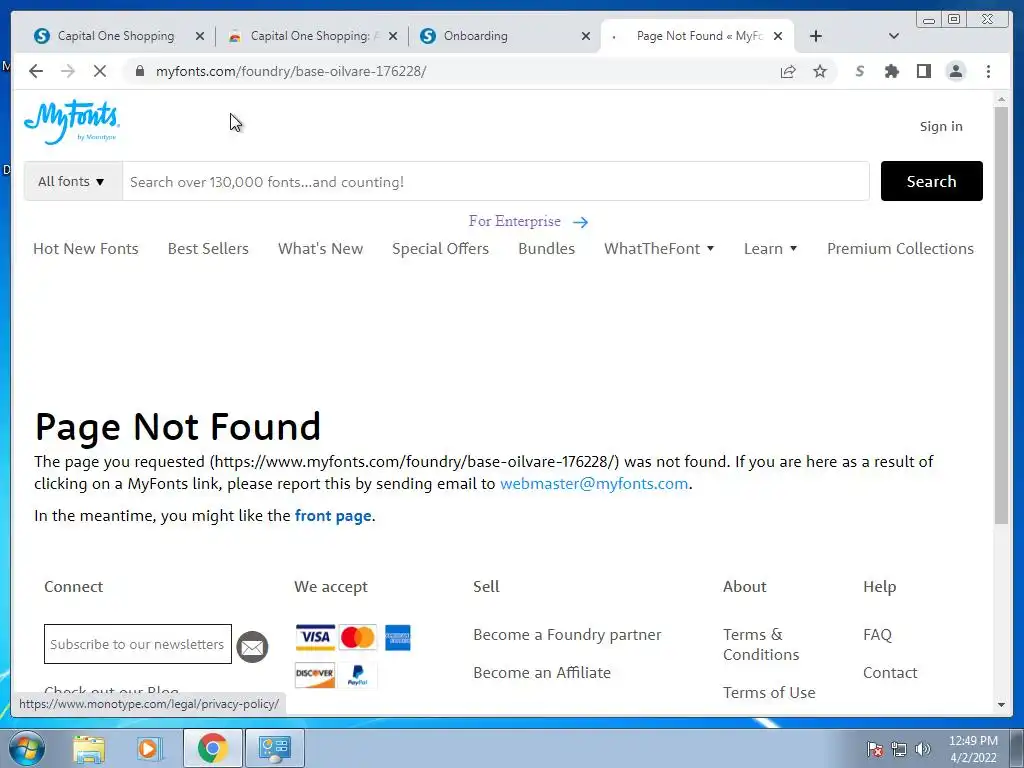Open control panel app in taskbar
Screen dimensions: 1024x768
274,748
